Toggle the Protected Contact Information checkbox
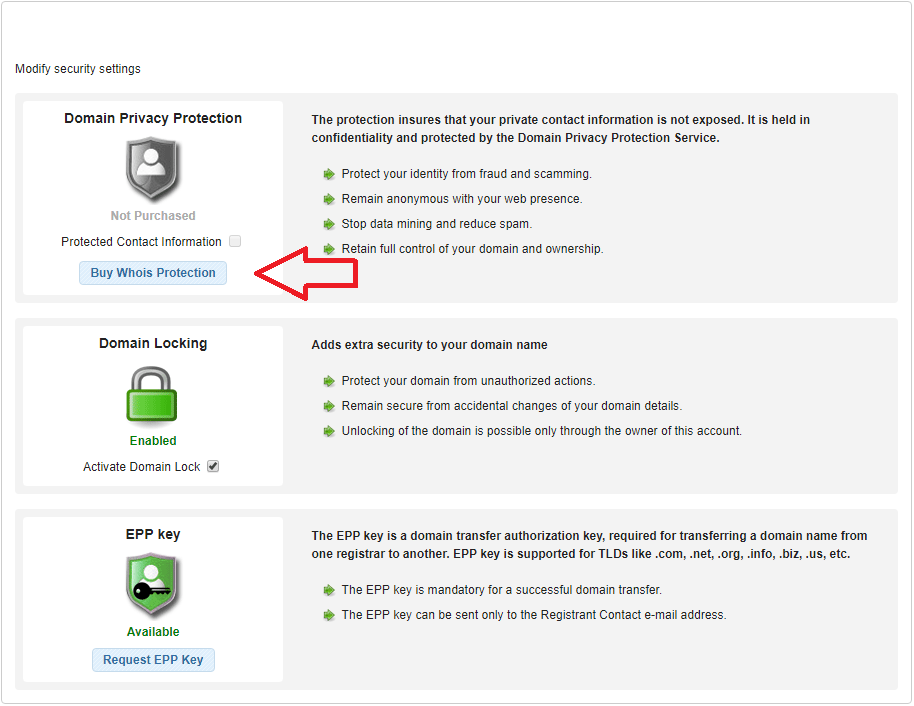The image size is (914, 706). click(235, 241)
